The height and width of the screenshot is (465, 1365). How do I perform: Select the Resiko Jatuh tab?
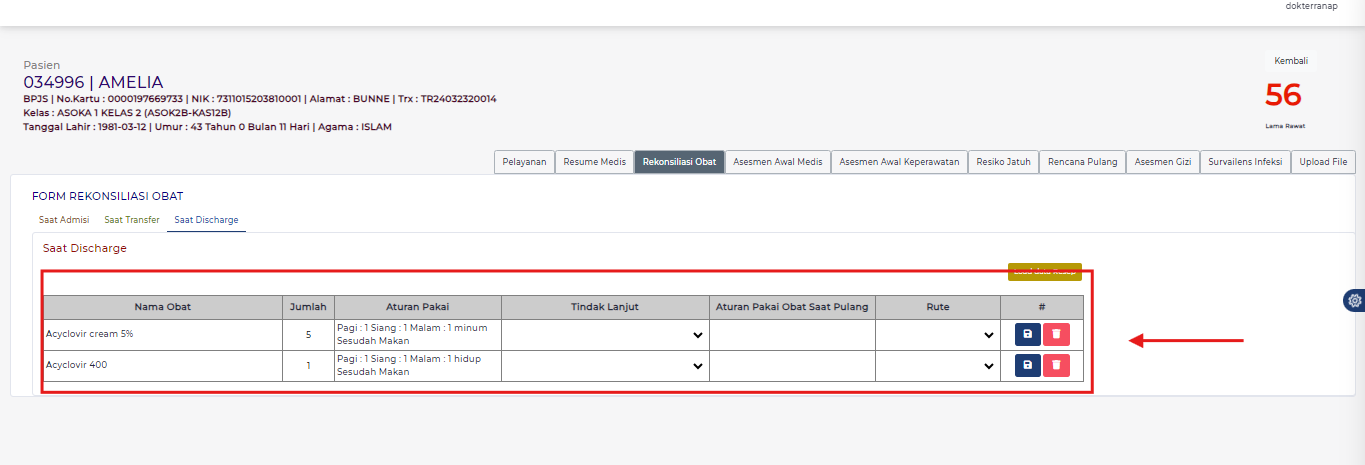(1003, 162)
